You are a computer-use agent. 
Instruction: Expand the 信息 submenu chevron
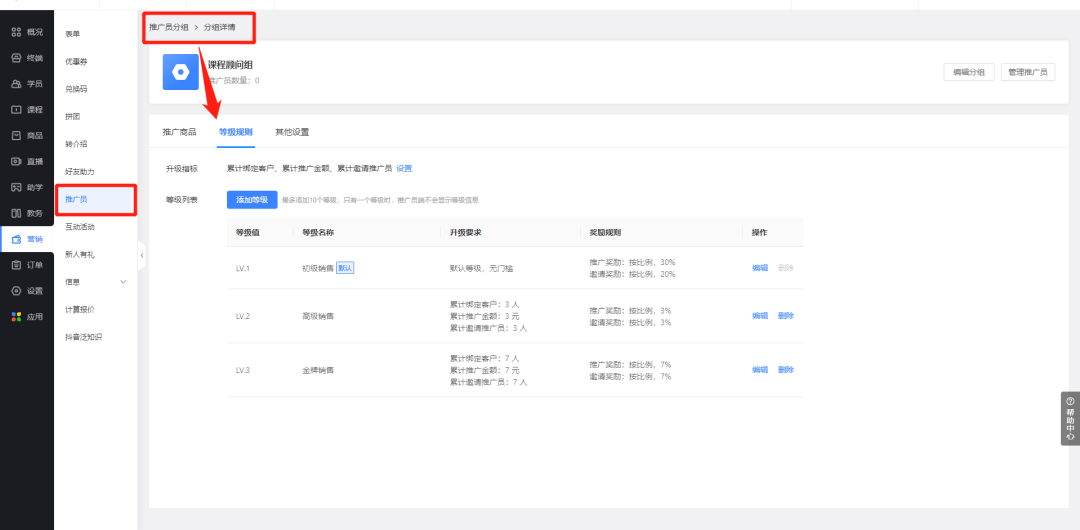tap(123, 282)
